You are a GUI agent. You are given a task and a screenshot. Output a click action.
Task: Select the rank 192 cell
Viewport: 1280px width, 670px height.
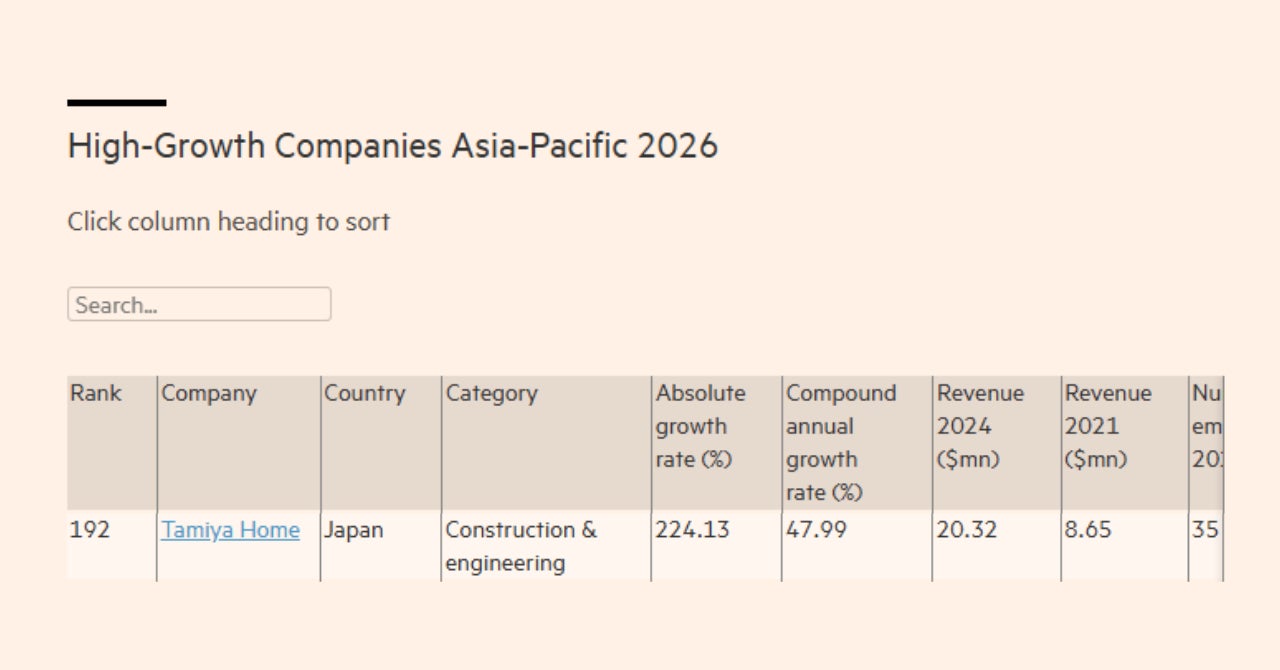[x=90, y=530]
